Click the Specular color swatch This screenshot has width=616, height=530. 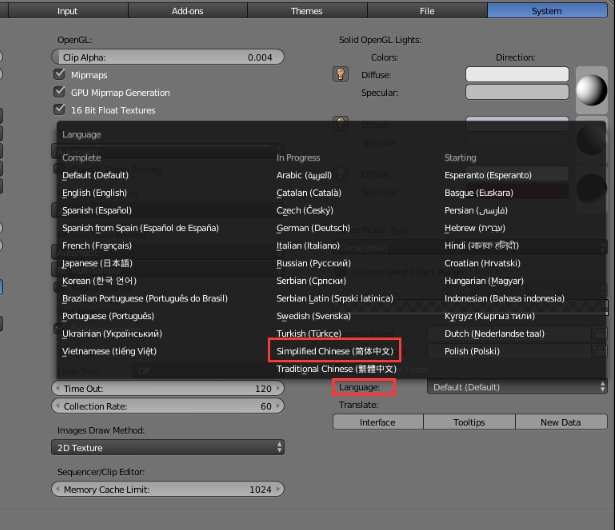click(x=517, y=92)
